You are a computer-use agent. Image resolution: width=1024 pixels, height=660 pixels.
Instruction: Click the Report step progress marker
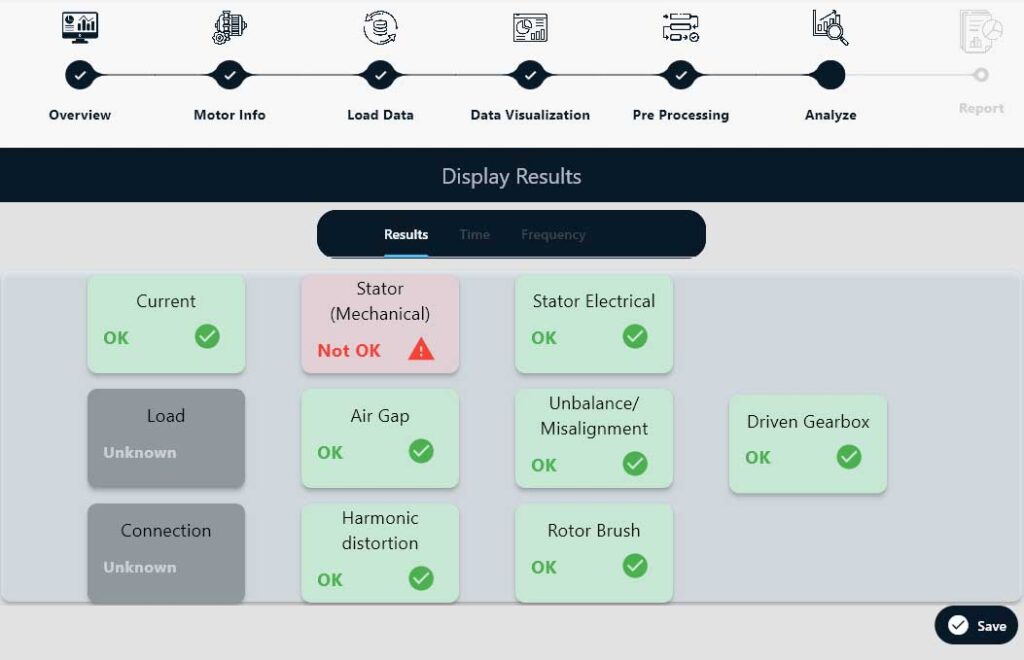point(981,75)
